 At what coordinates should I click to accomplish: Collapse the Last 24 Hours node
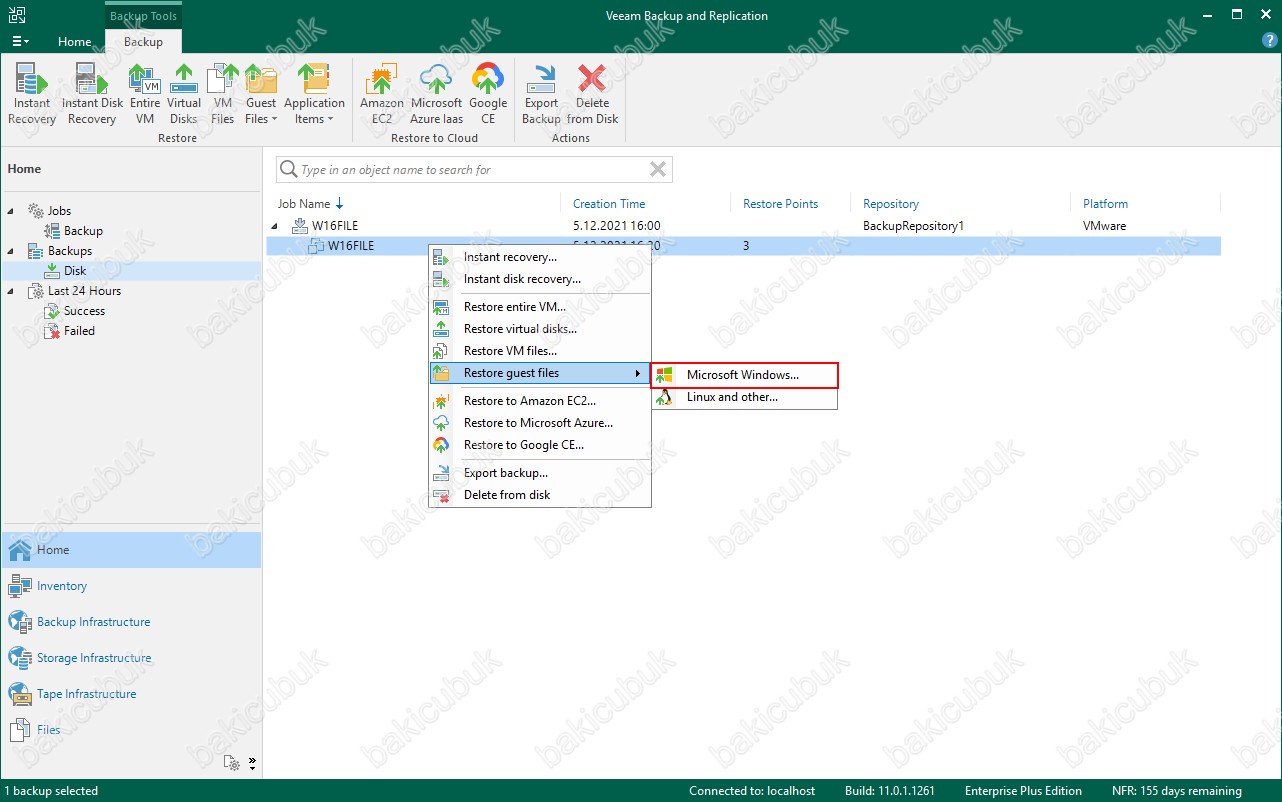coord(11,291)
